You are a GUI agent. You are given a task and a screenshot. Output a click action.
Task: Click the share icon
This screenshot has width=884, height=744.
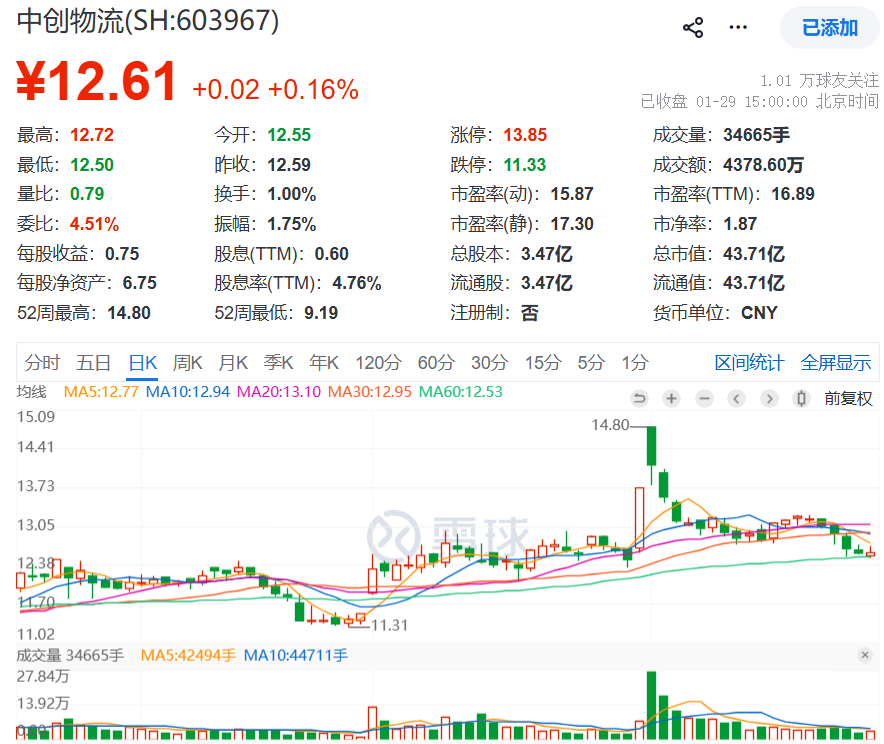pos(693,27)
